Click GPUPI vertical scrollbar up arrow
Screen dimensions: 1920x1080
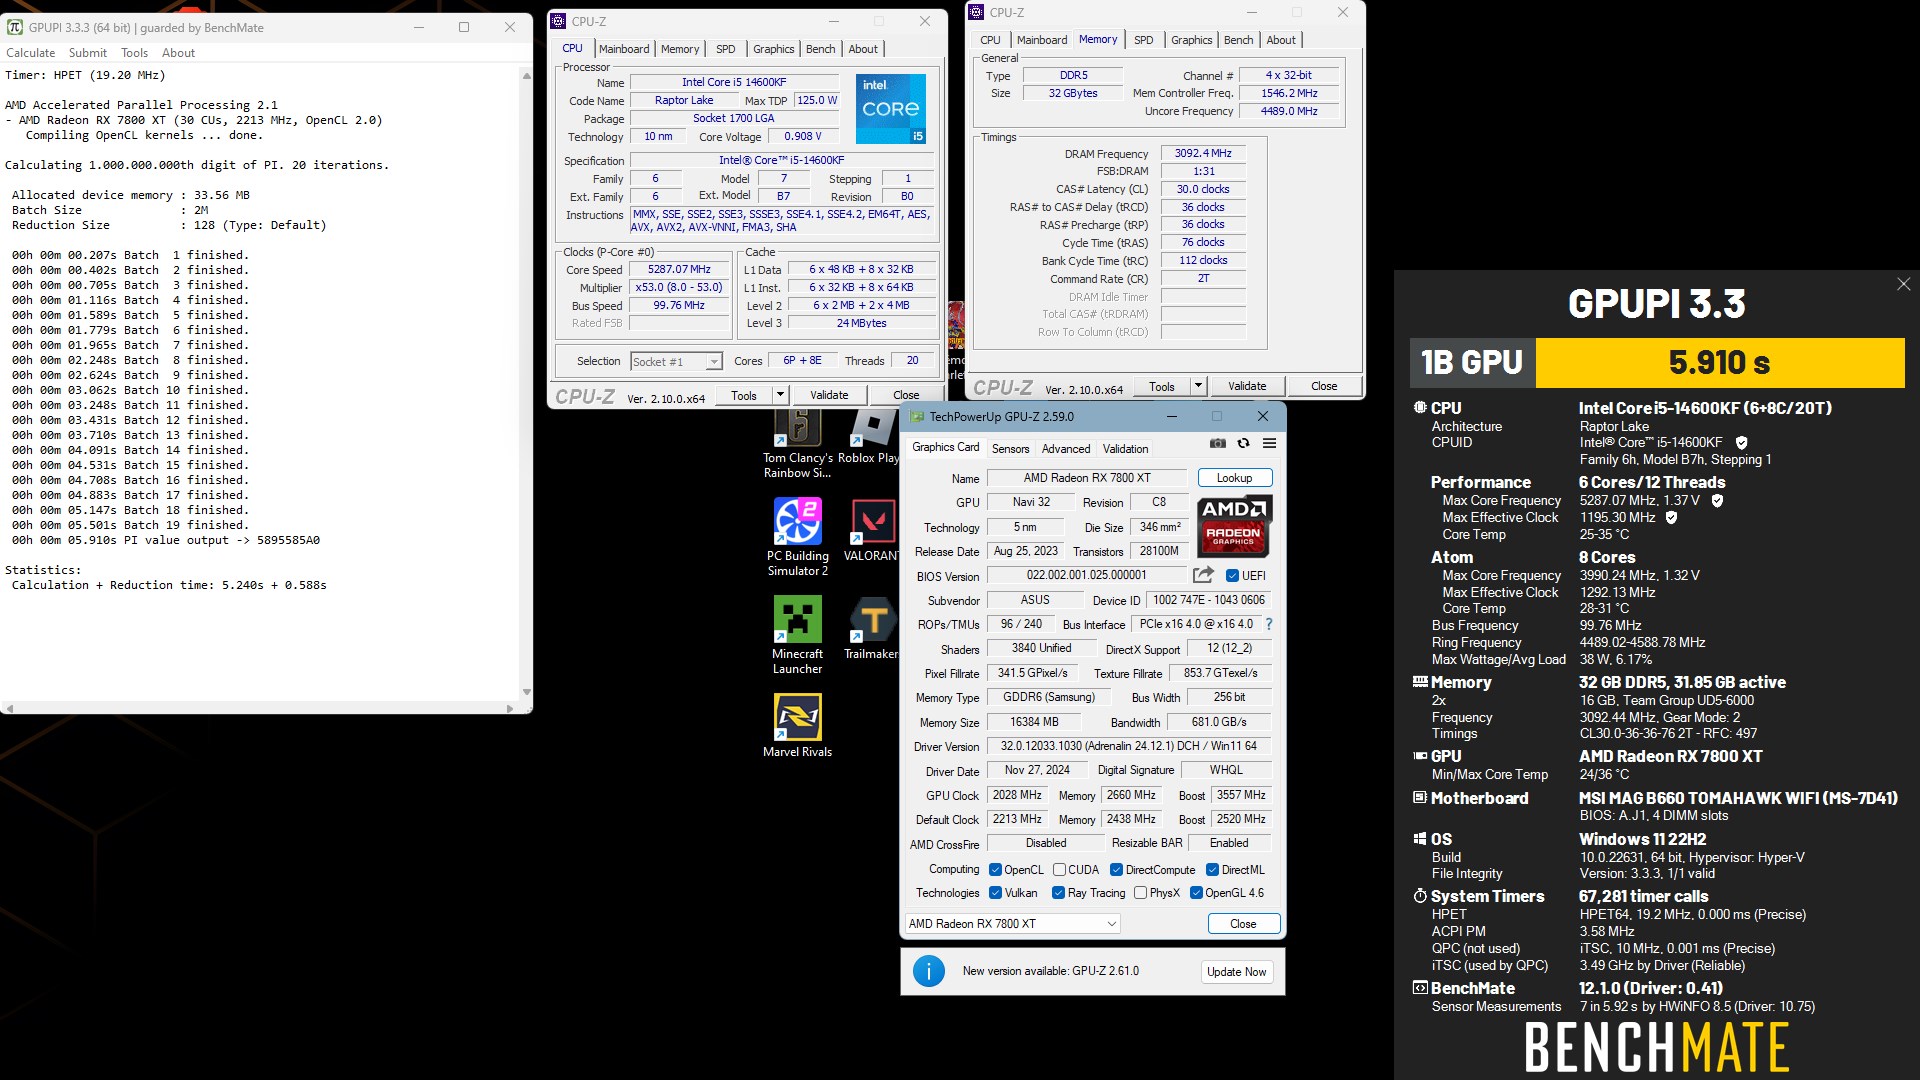click(526, 76)
